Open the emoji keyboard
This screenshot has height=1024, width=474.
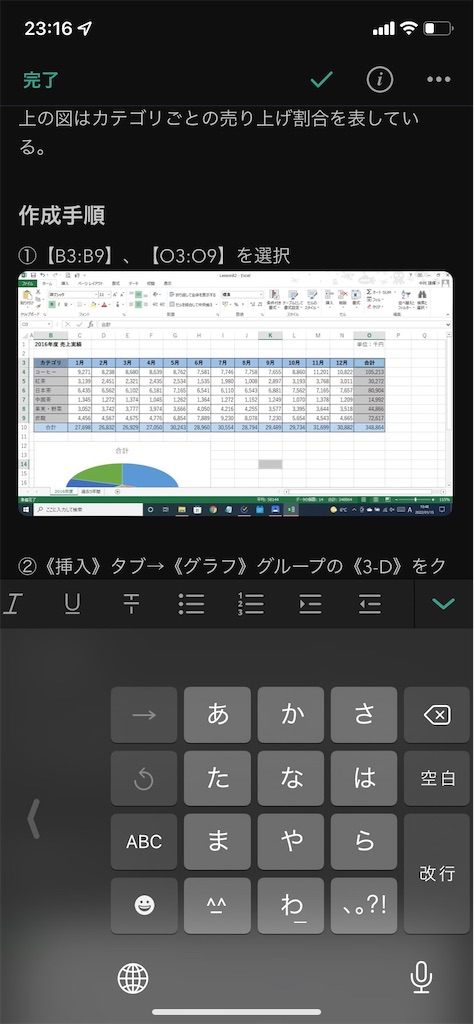(144, 905)
